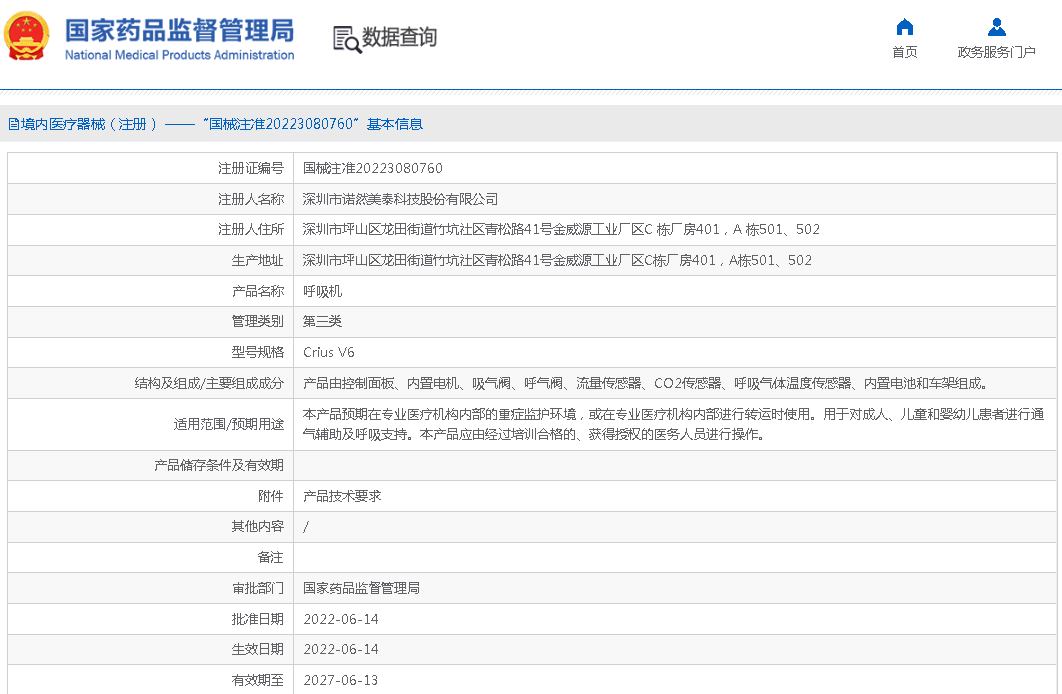Click National Medical Products Administration subtitle
The width and height of the screenshot is (1062, 694).
(x=179, y=55)
